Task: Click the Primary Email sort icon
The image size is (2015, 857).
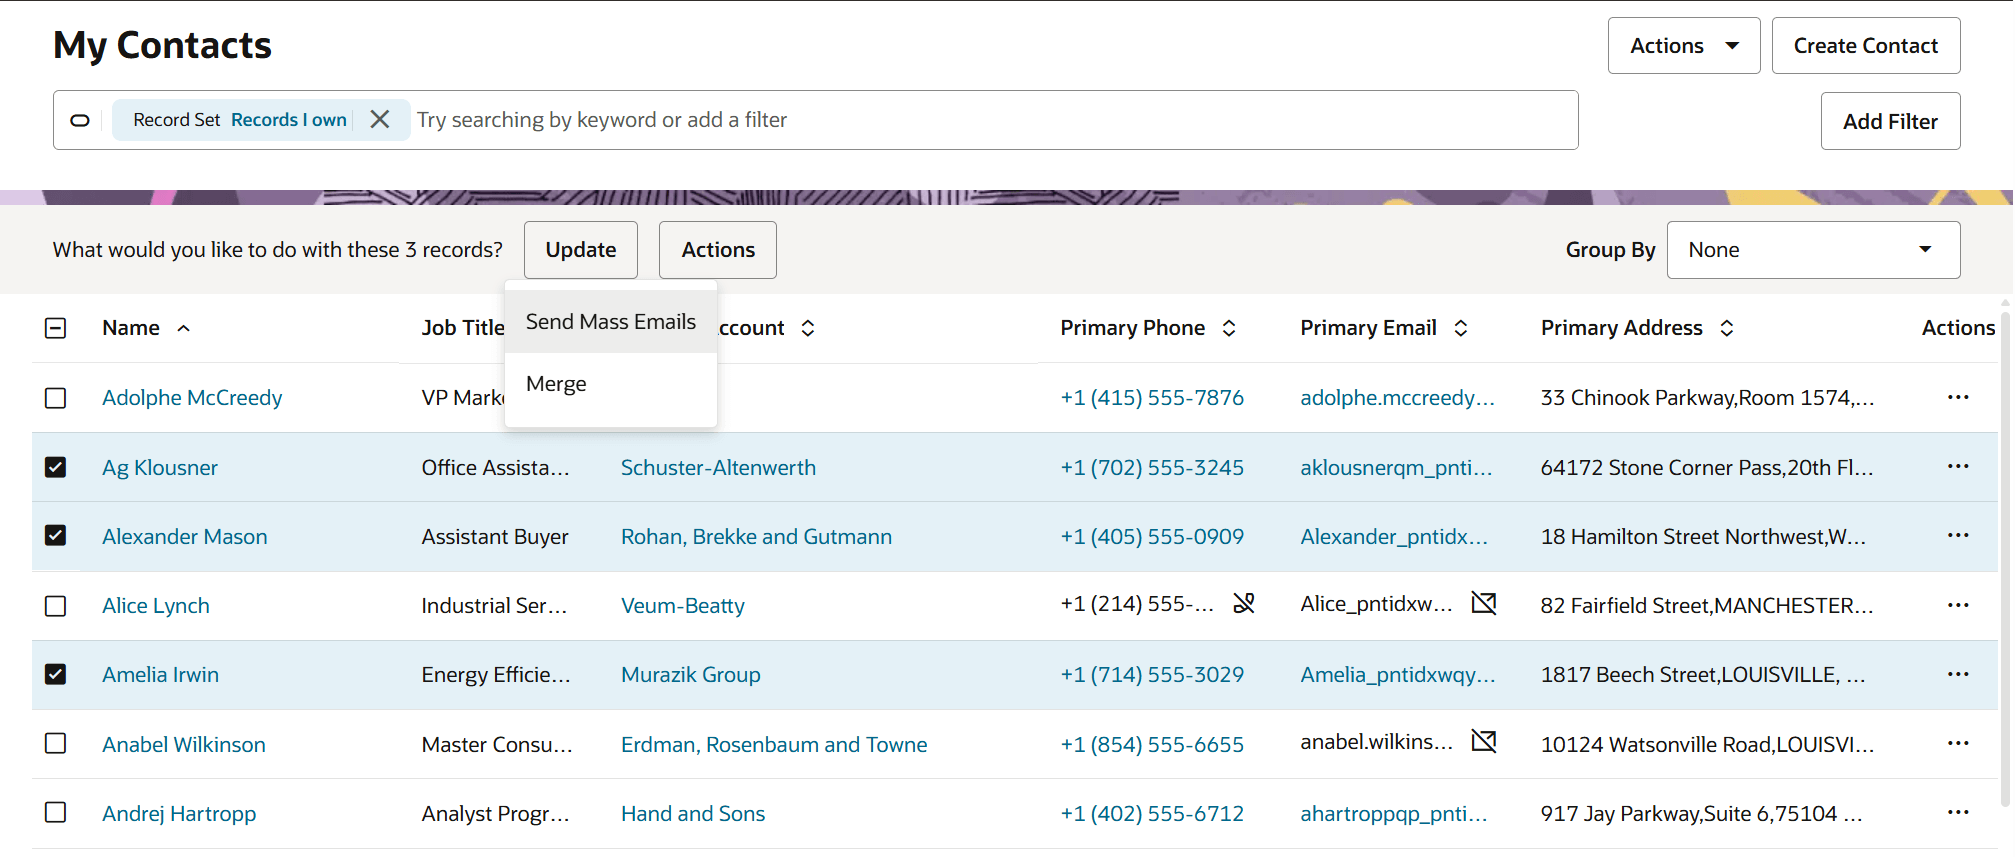Action: [x=1461, y=328]
